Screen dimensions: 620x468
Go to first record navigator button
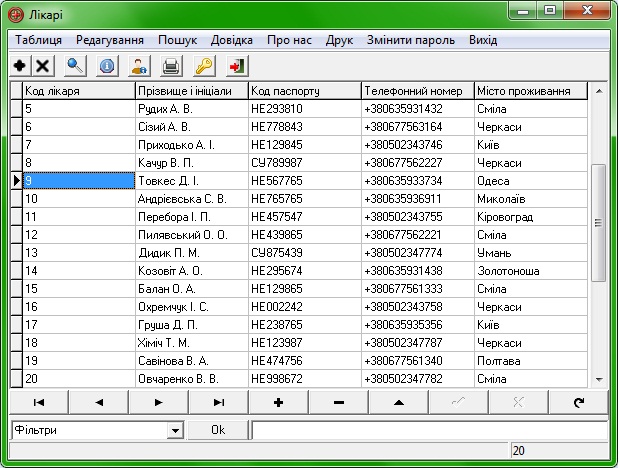click(39, 402)
